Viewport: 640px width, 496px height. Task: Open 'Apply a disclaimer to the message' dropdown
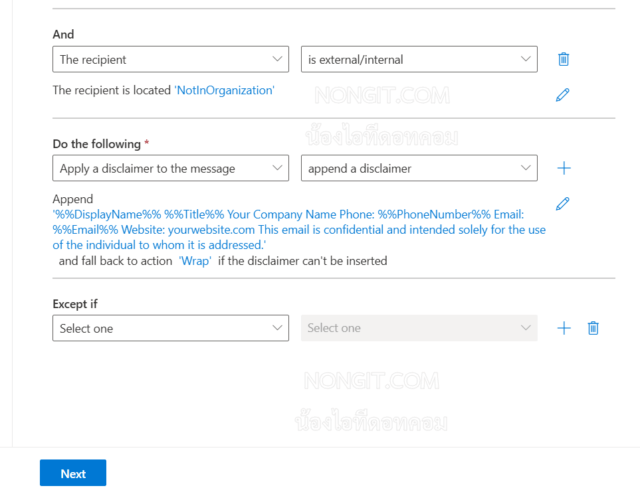(171, 168)
